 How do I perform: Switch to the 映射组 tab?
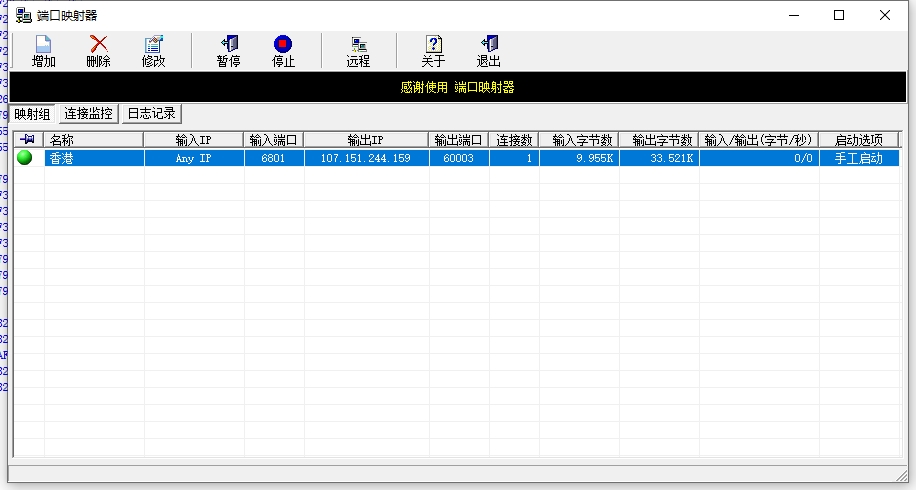32,114
